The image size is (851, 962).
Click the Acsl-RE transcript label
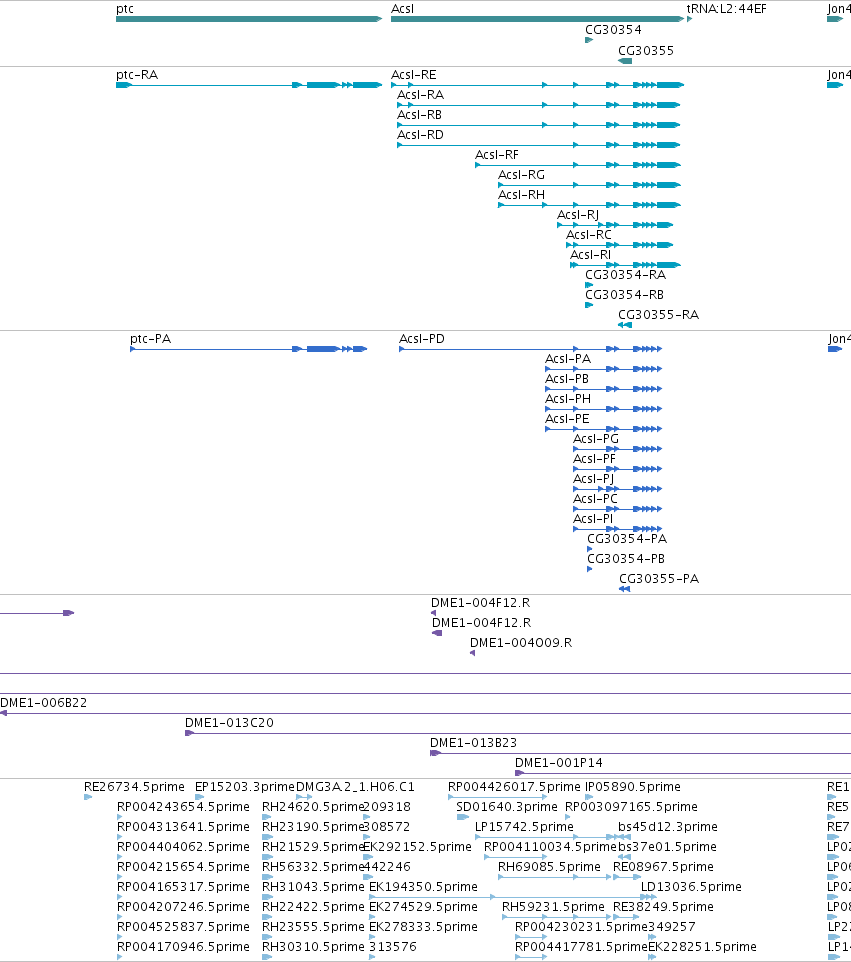414,75
